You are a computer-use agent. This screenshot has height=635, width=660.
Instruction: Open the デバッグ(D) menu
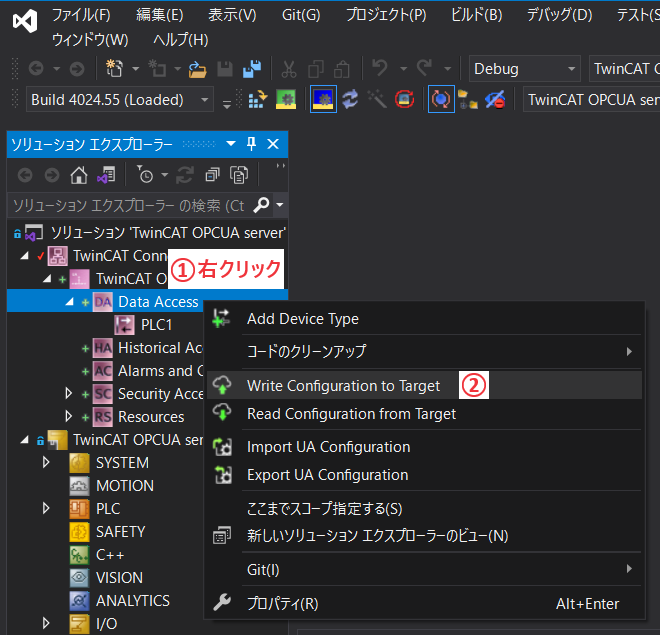coord(559,15)
